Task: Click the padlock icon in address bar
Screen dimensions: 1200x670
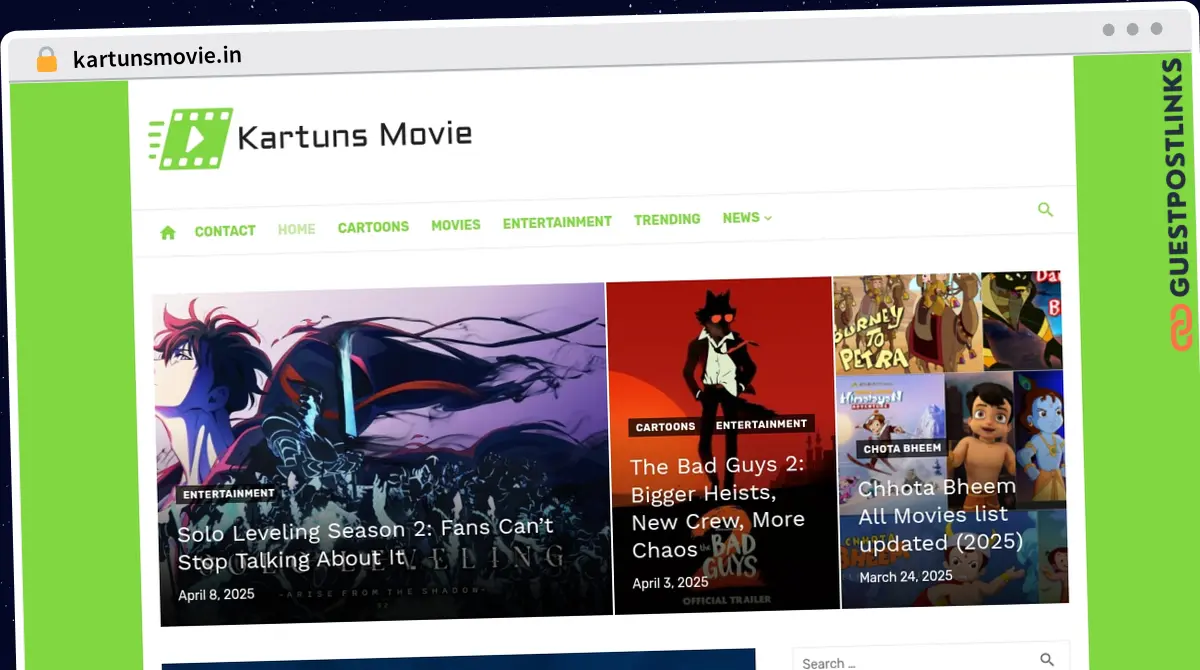Action: (x=46, y=60)
